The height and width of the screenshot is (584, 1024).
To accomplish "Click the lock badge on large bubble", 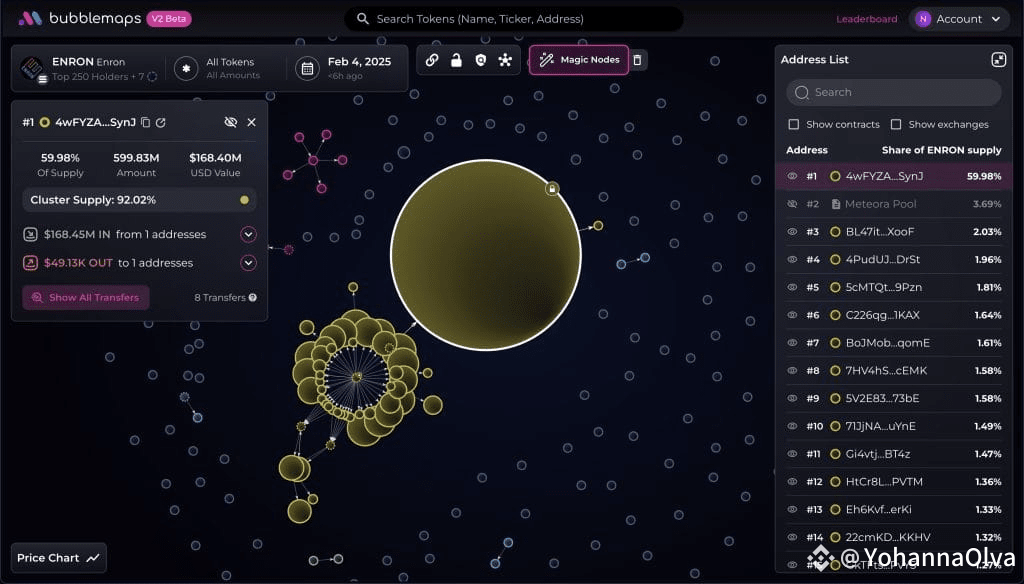I will click(552, 189).
